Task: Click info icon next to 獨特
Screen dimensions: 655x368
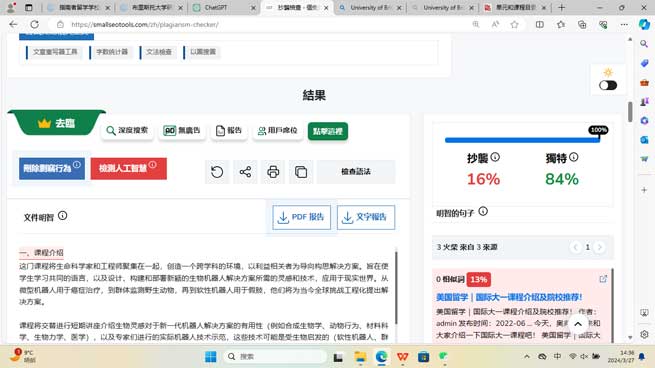Action: pos(574,157)
